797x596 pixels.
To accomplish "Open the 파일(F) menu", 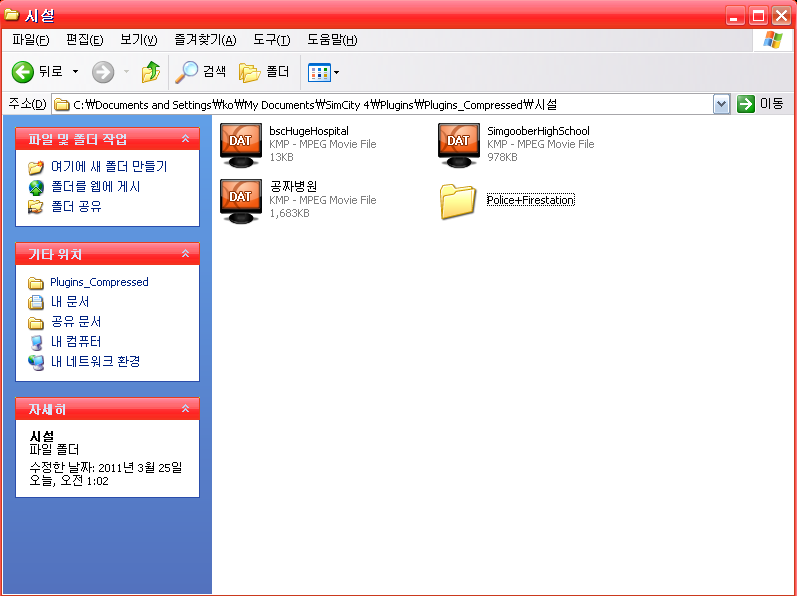I will 30,40.
